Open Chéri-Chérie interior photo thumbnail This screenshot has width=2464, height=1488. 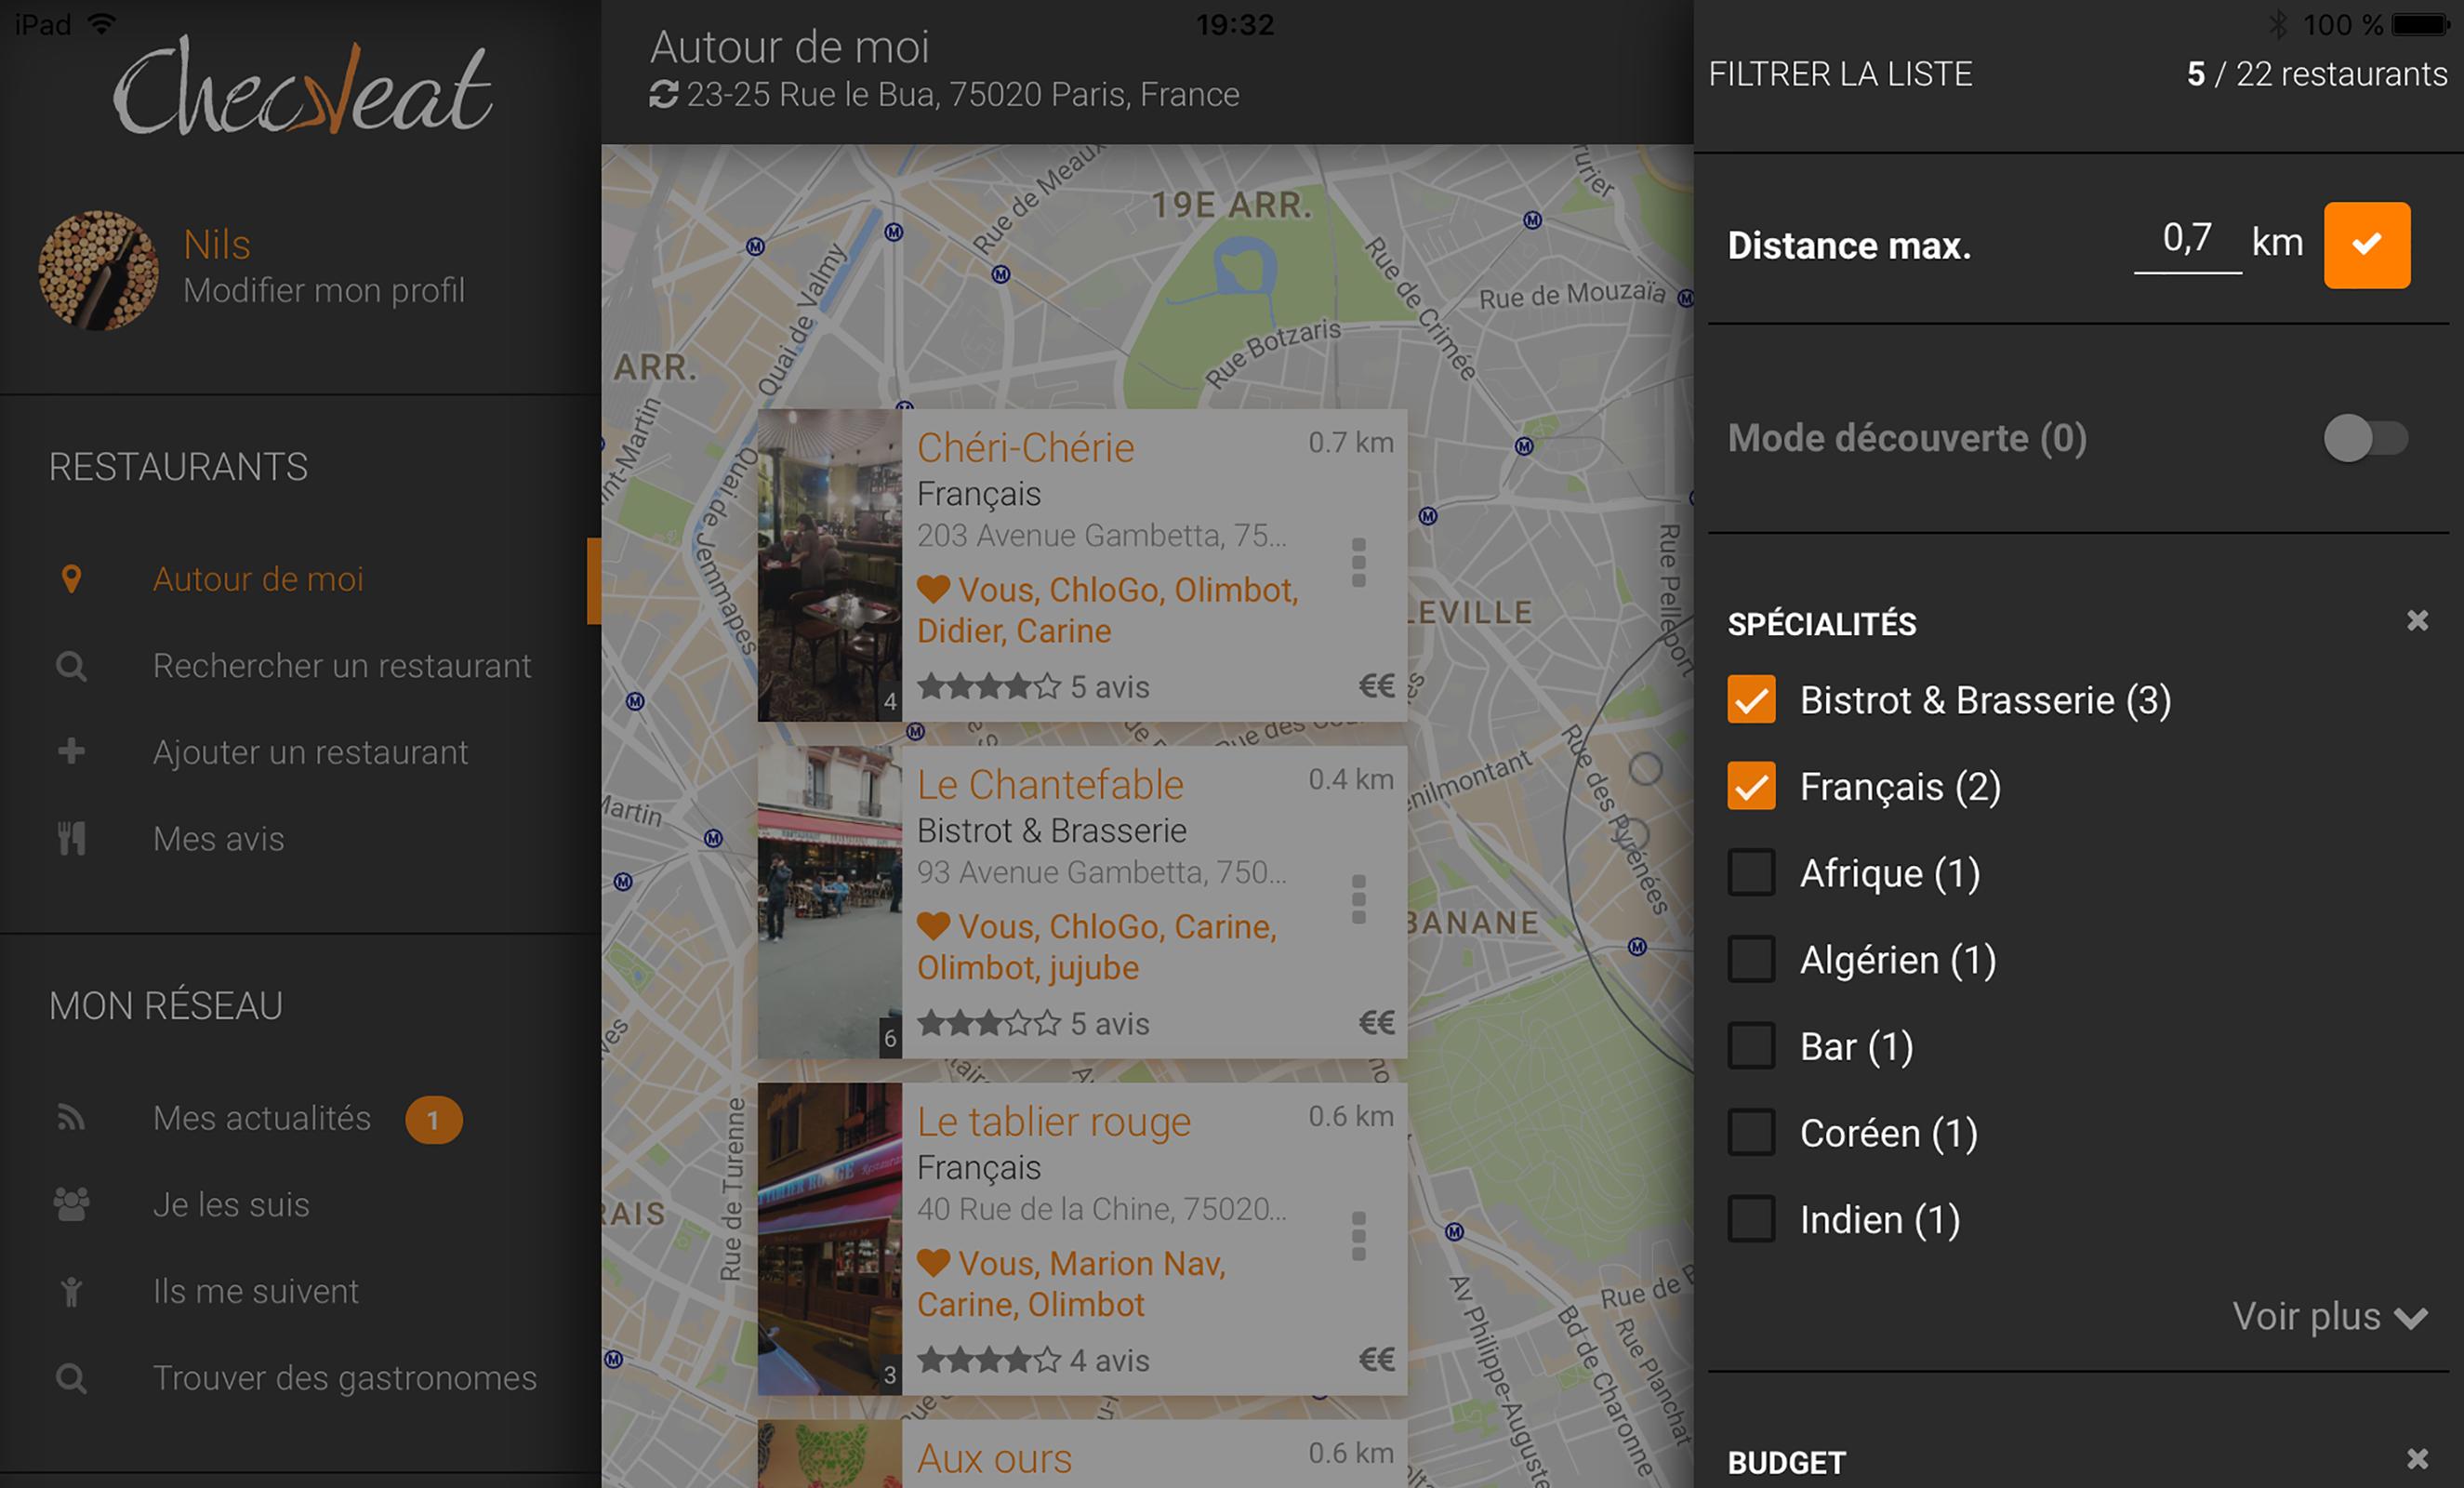pos(830,565)
